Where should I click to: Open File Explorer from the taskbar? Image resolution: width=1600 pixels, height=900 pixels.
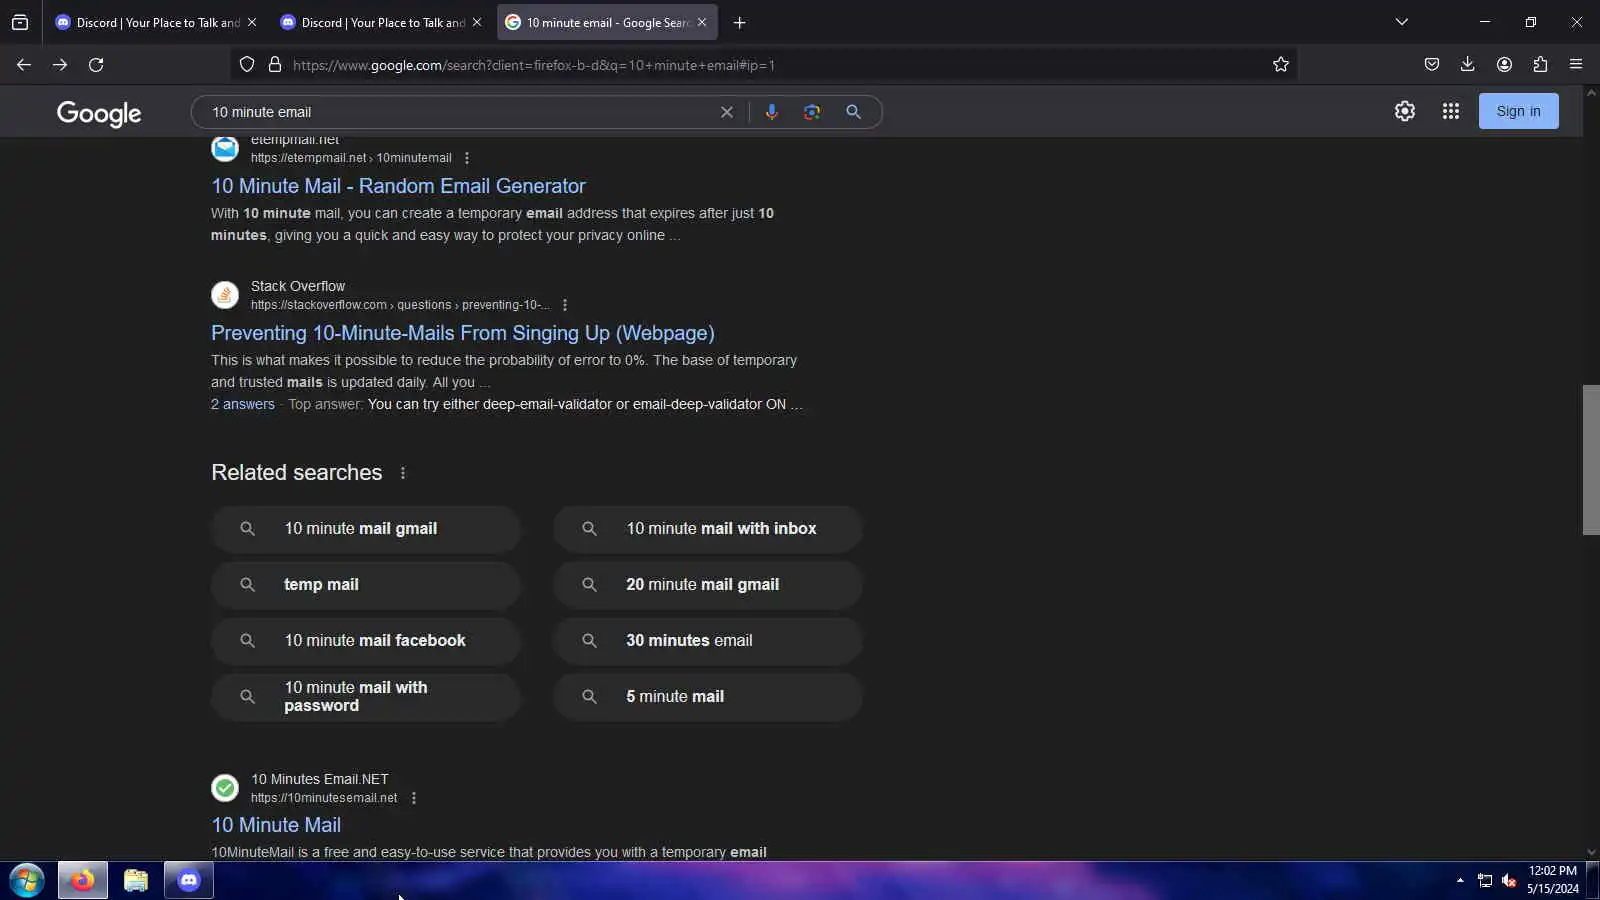point(136,881)
